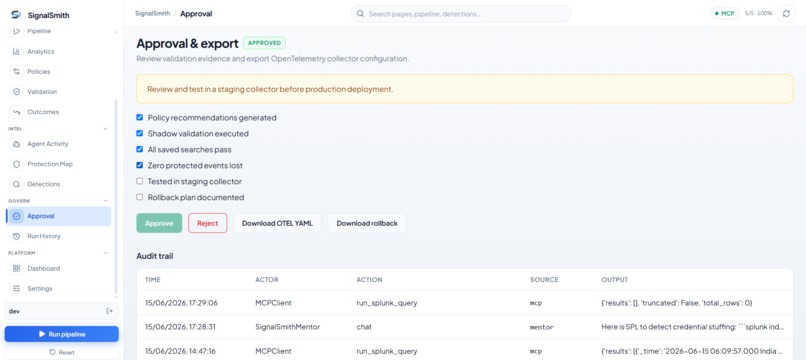Select the 17:29:06 audit trail row
Screen dimensions: 806x360
click(465, 303)
